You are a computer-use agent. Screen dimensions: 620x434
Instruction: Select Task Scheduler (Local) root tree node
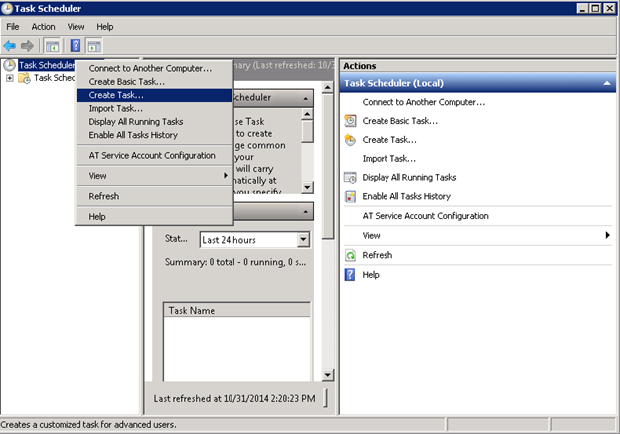point(47,65)
